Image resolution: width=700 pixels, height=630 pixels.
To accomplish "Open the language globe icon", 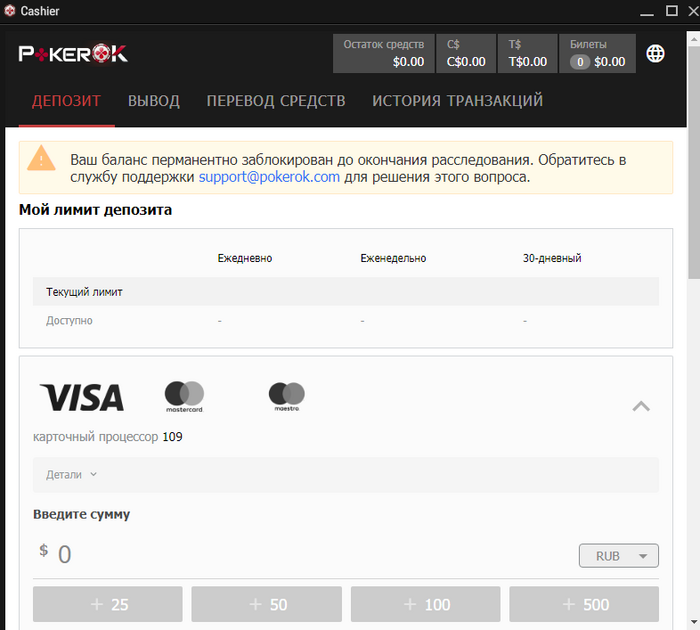I will tap(655, 54).
